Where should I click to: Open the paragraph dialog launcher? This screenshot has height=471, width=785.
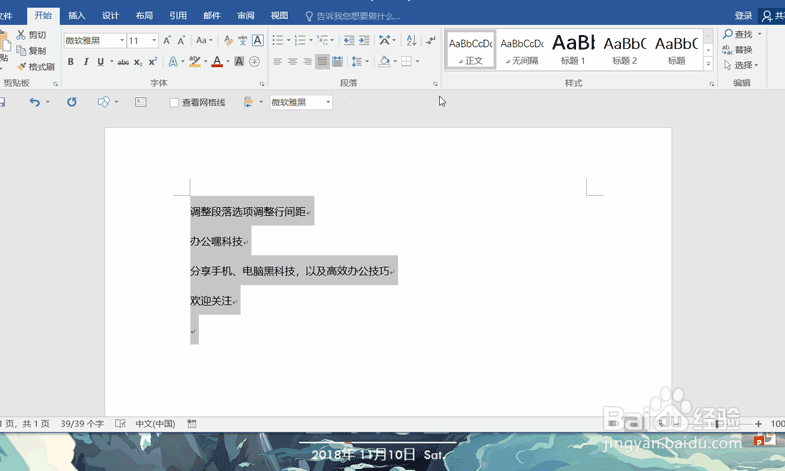coord(435,84)
